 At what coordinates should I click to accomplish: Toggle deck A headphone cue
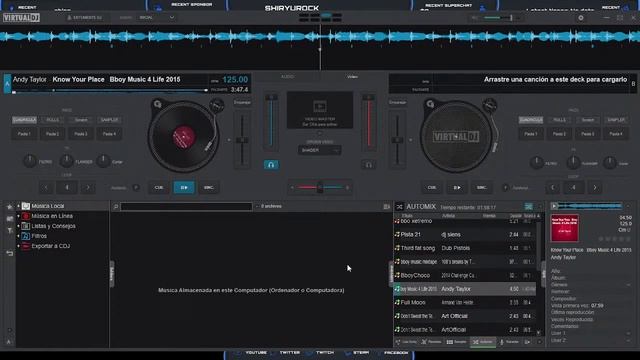tap(271, 164)
